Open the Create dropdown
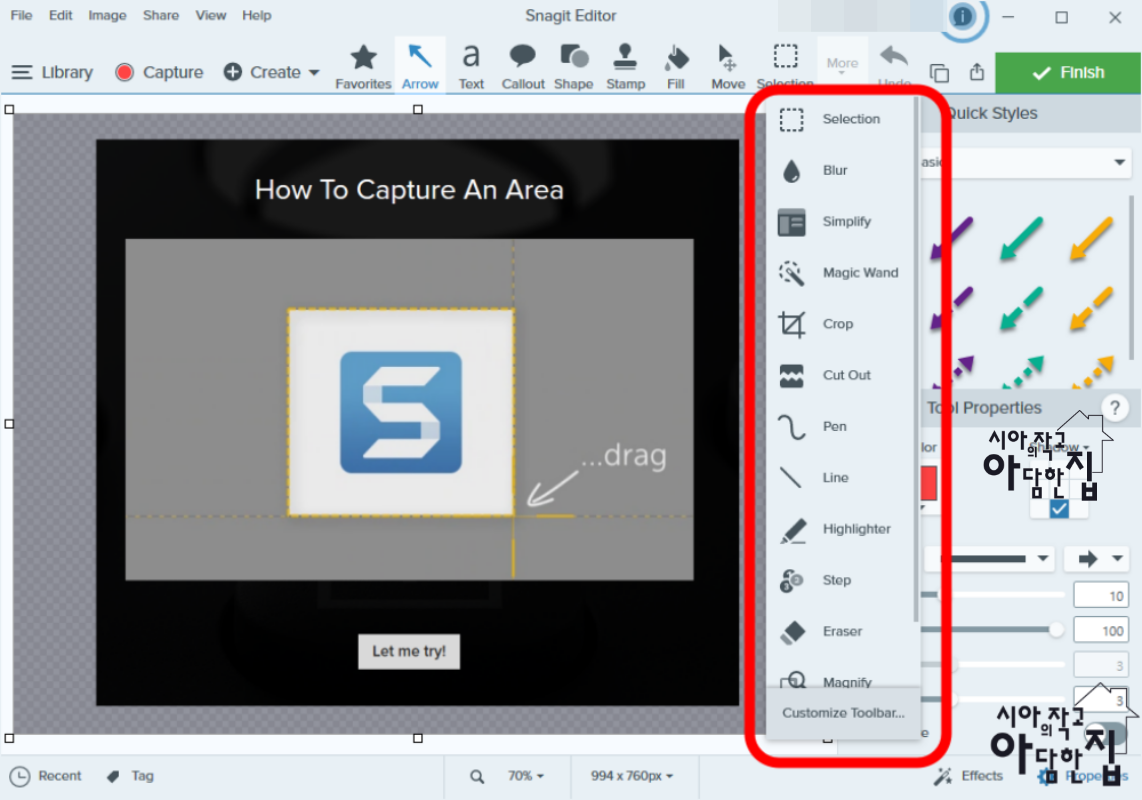 point(272,72)
